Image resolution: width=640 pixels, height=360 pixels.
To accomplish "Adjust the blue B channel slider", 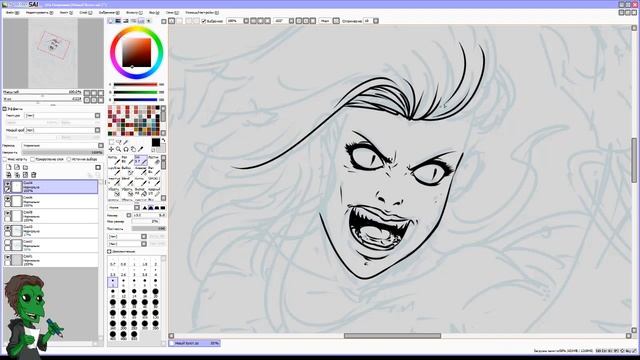I will pyautogui.click(x=136, y=99).
